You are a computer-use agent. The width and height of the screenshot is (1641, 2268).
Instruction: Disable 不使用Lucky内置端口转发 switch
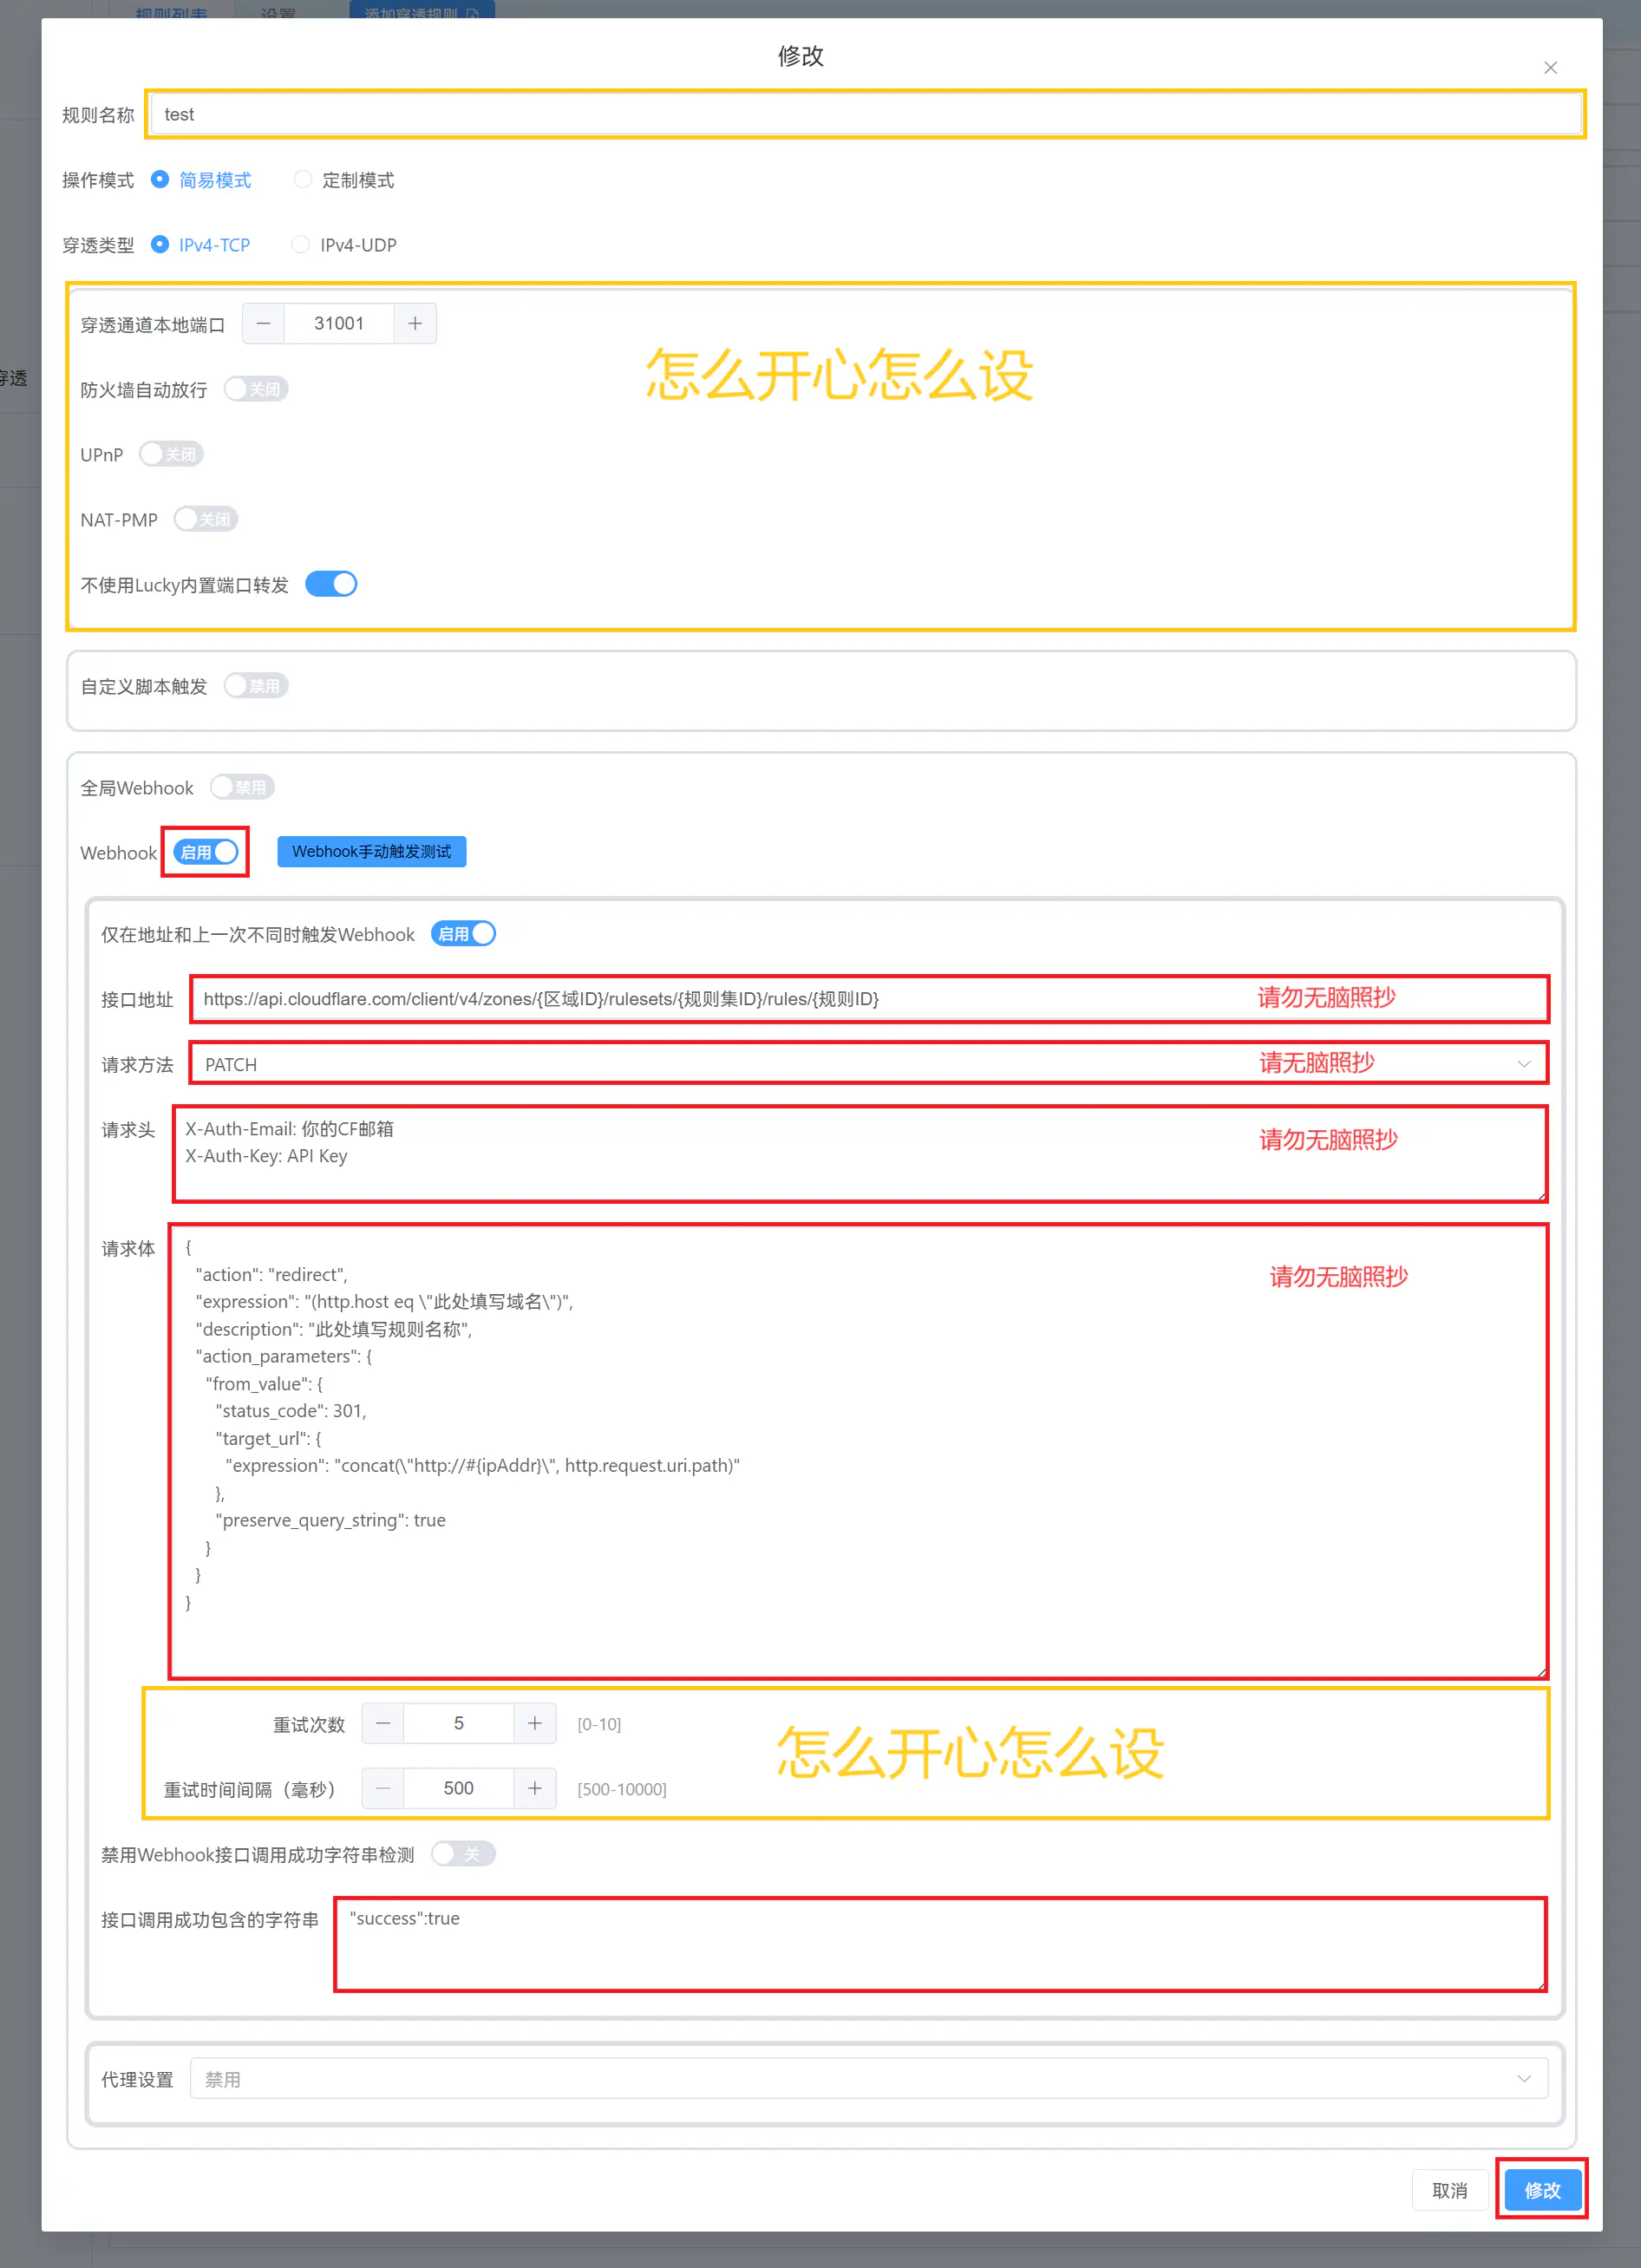(331, 584)
